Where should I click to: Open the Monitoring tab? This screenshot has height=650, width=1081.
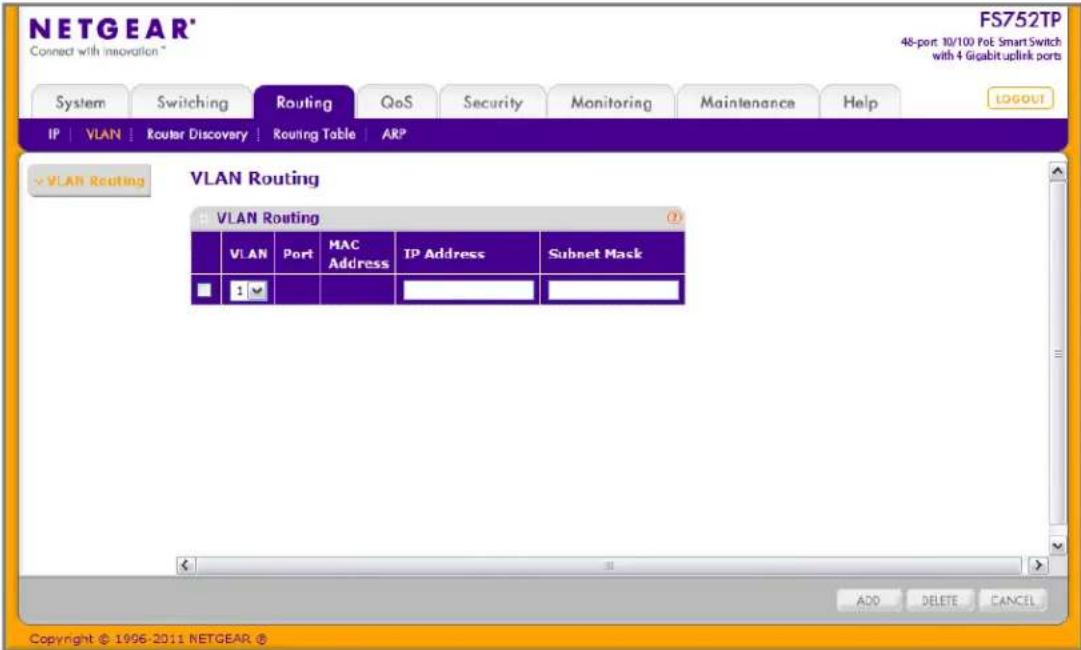coord(611,102)
